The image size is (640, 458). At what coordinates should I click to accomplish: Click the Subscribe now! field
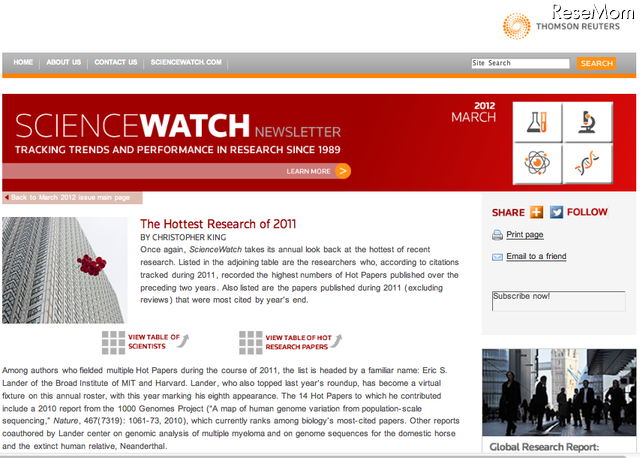coord(558,301)
